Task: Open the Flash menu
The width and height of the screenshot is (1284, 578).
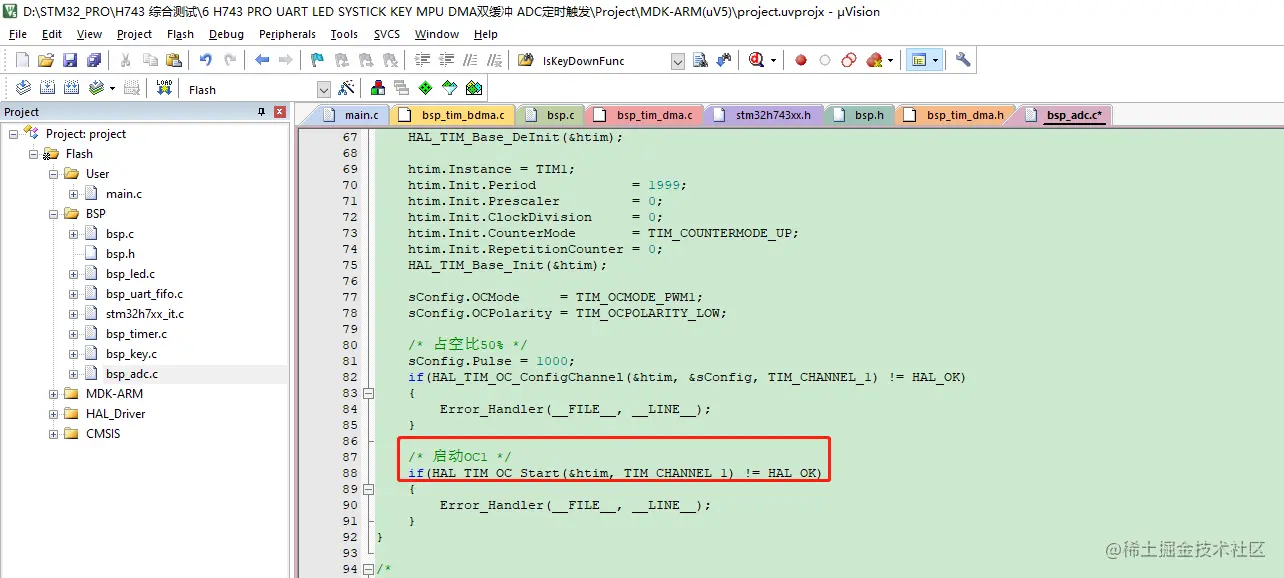Action: (181, 34)
